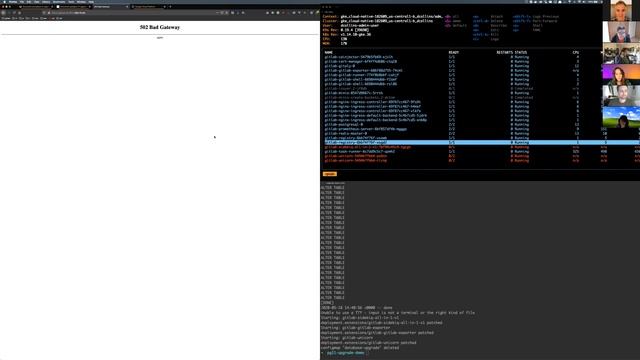This screenshot has height=360, width=640.
Task: Open the Tools menu in the menu bar
Action: tap(71, 2)
